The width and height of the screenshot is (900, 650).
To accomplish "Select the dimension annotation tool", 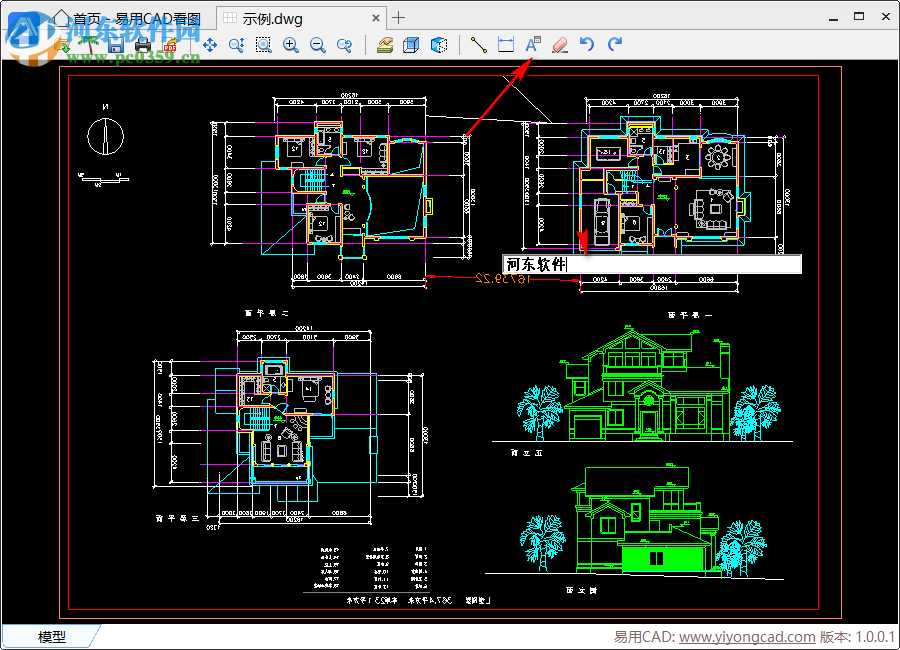I will click(505, 45).
